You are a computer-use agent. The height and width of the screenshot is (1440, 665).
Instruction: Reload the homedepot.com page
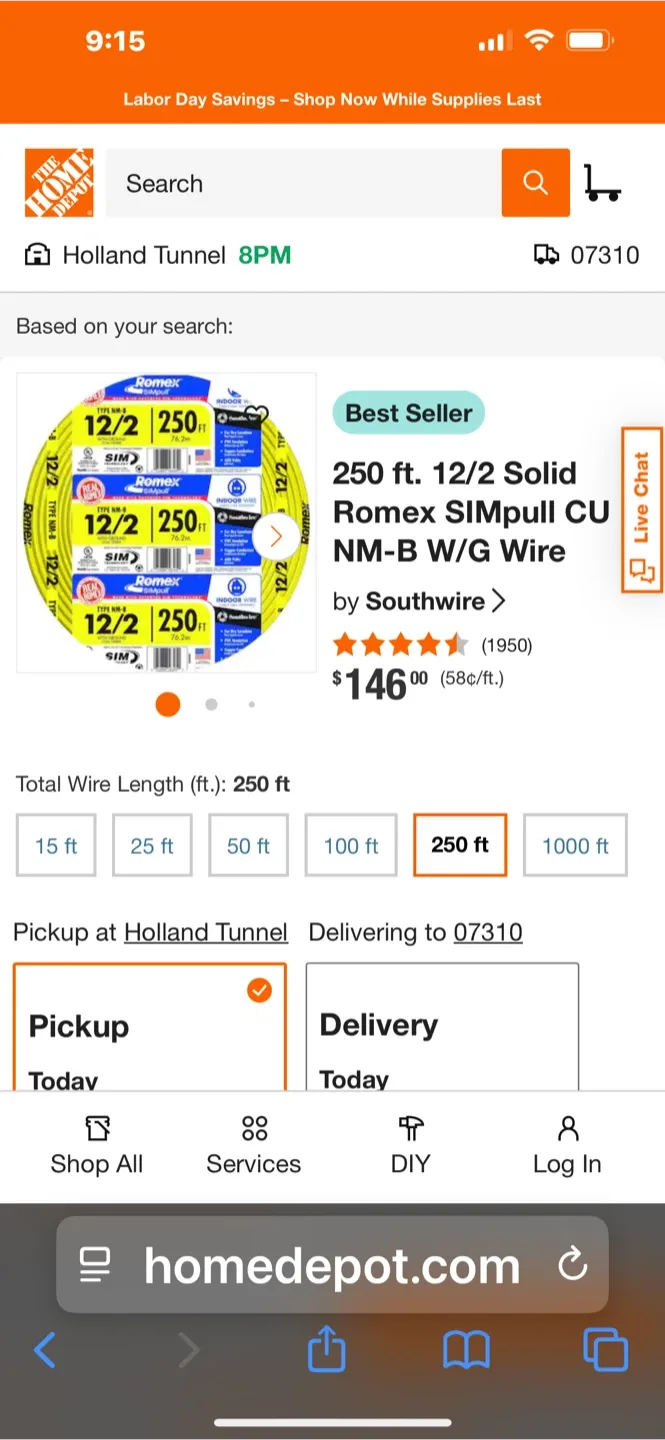click(572, 1266)
